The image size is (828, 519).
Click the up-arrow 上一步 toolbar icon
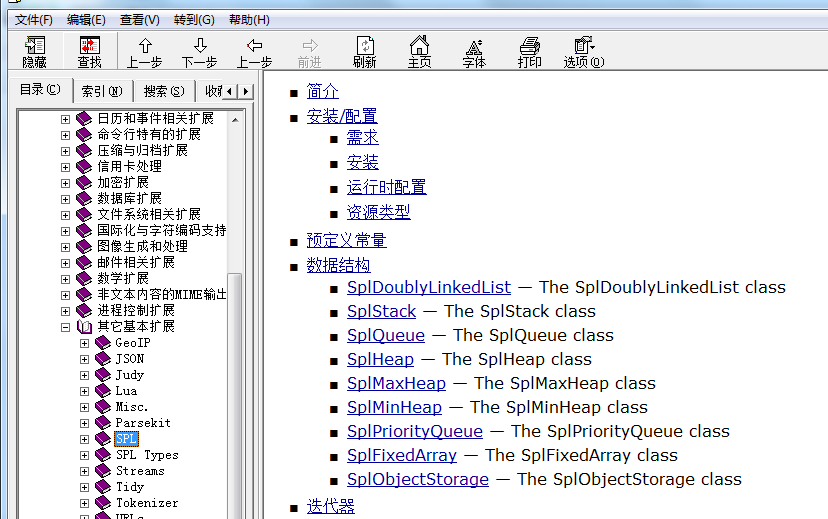[145, 45]
